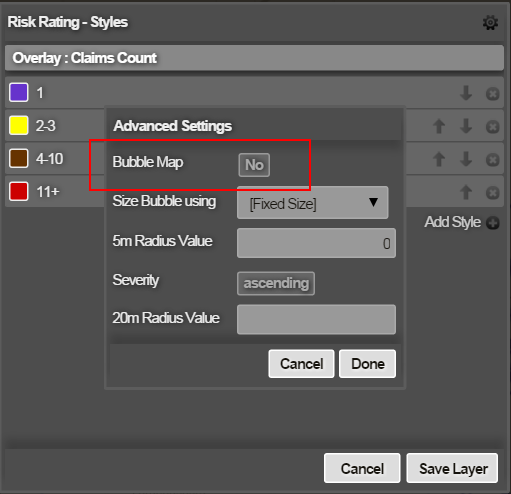This screenshot has height=494, width=511.
Task: Cancel the Risk Rating styles panel
Action: (x=362, y=468)
